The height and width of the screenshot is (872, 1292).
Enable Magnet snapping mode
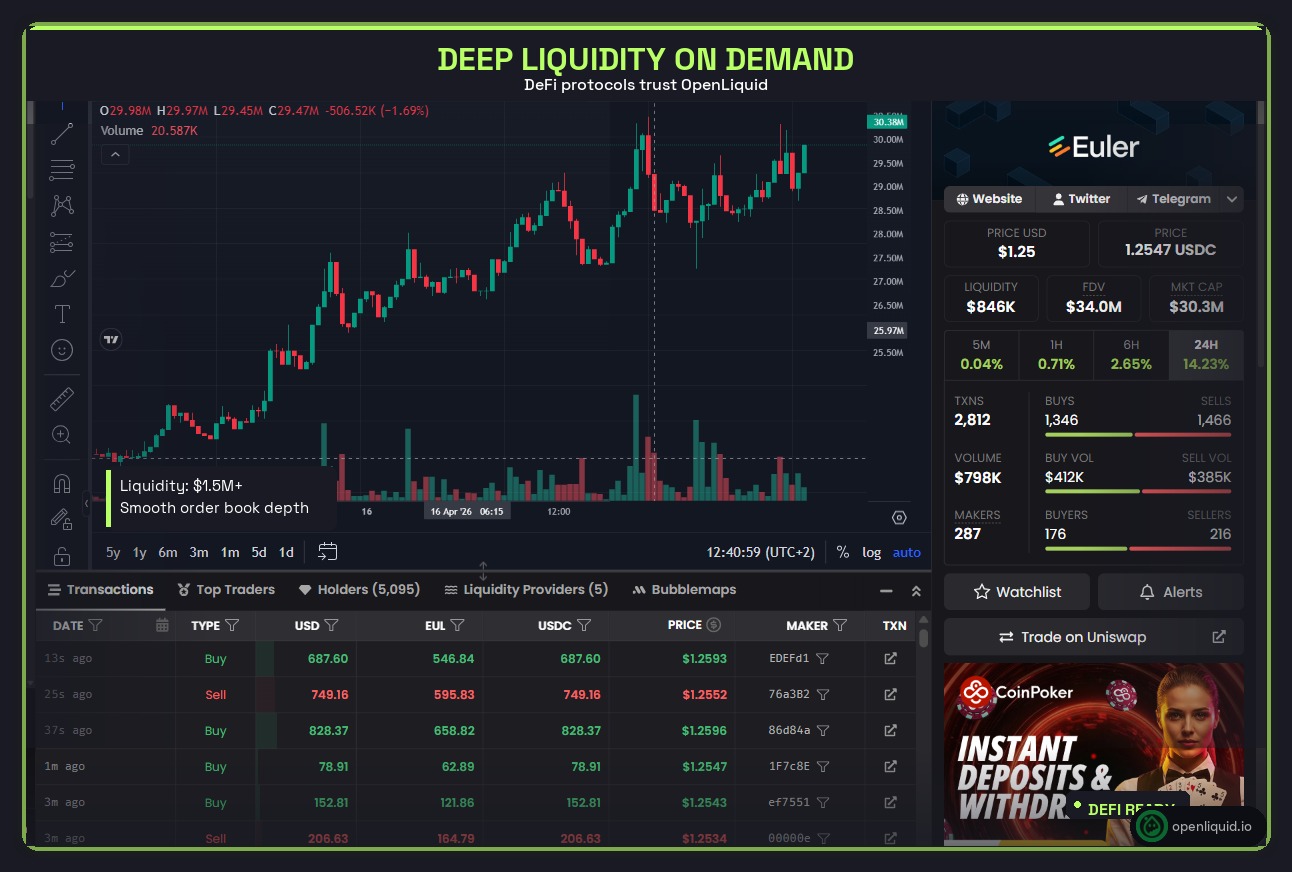(61, 483)
